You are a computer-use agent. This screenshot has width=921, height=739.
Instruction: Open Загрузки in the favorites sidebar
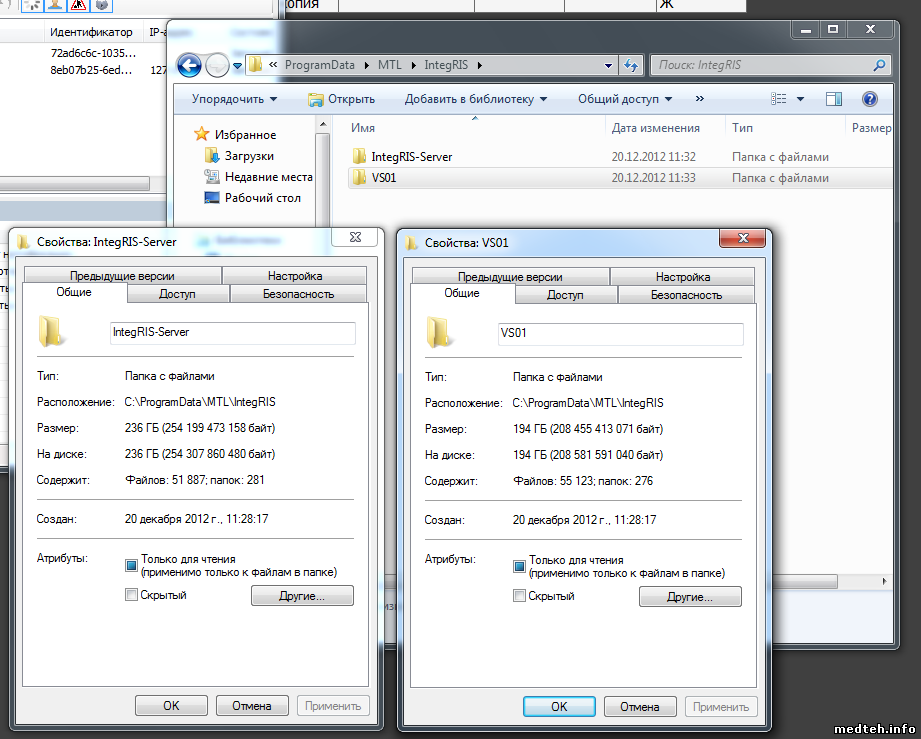coord(249,156)
